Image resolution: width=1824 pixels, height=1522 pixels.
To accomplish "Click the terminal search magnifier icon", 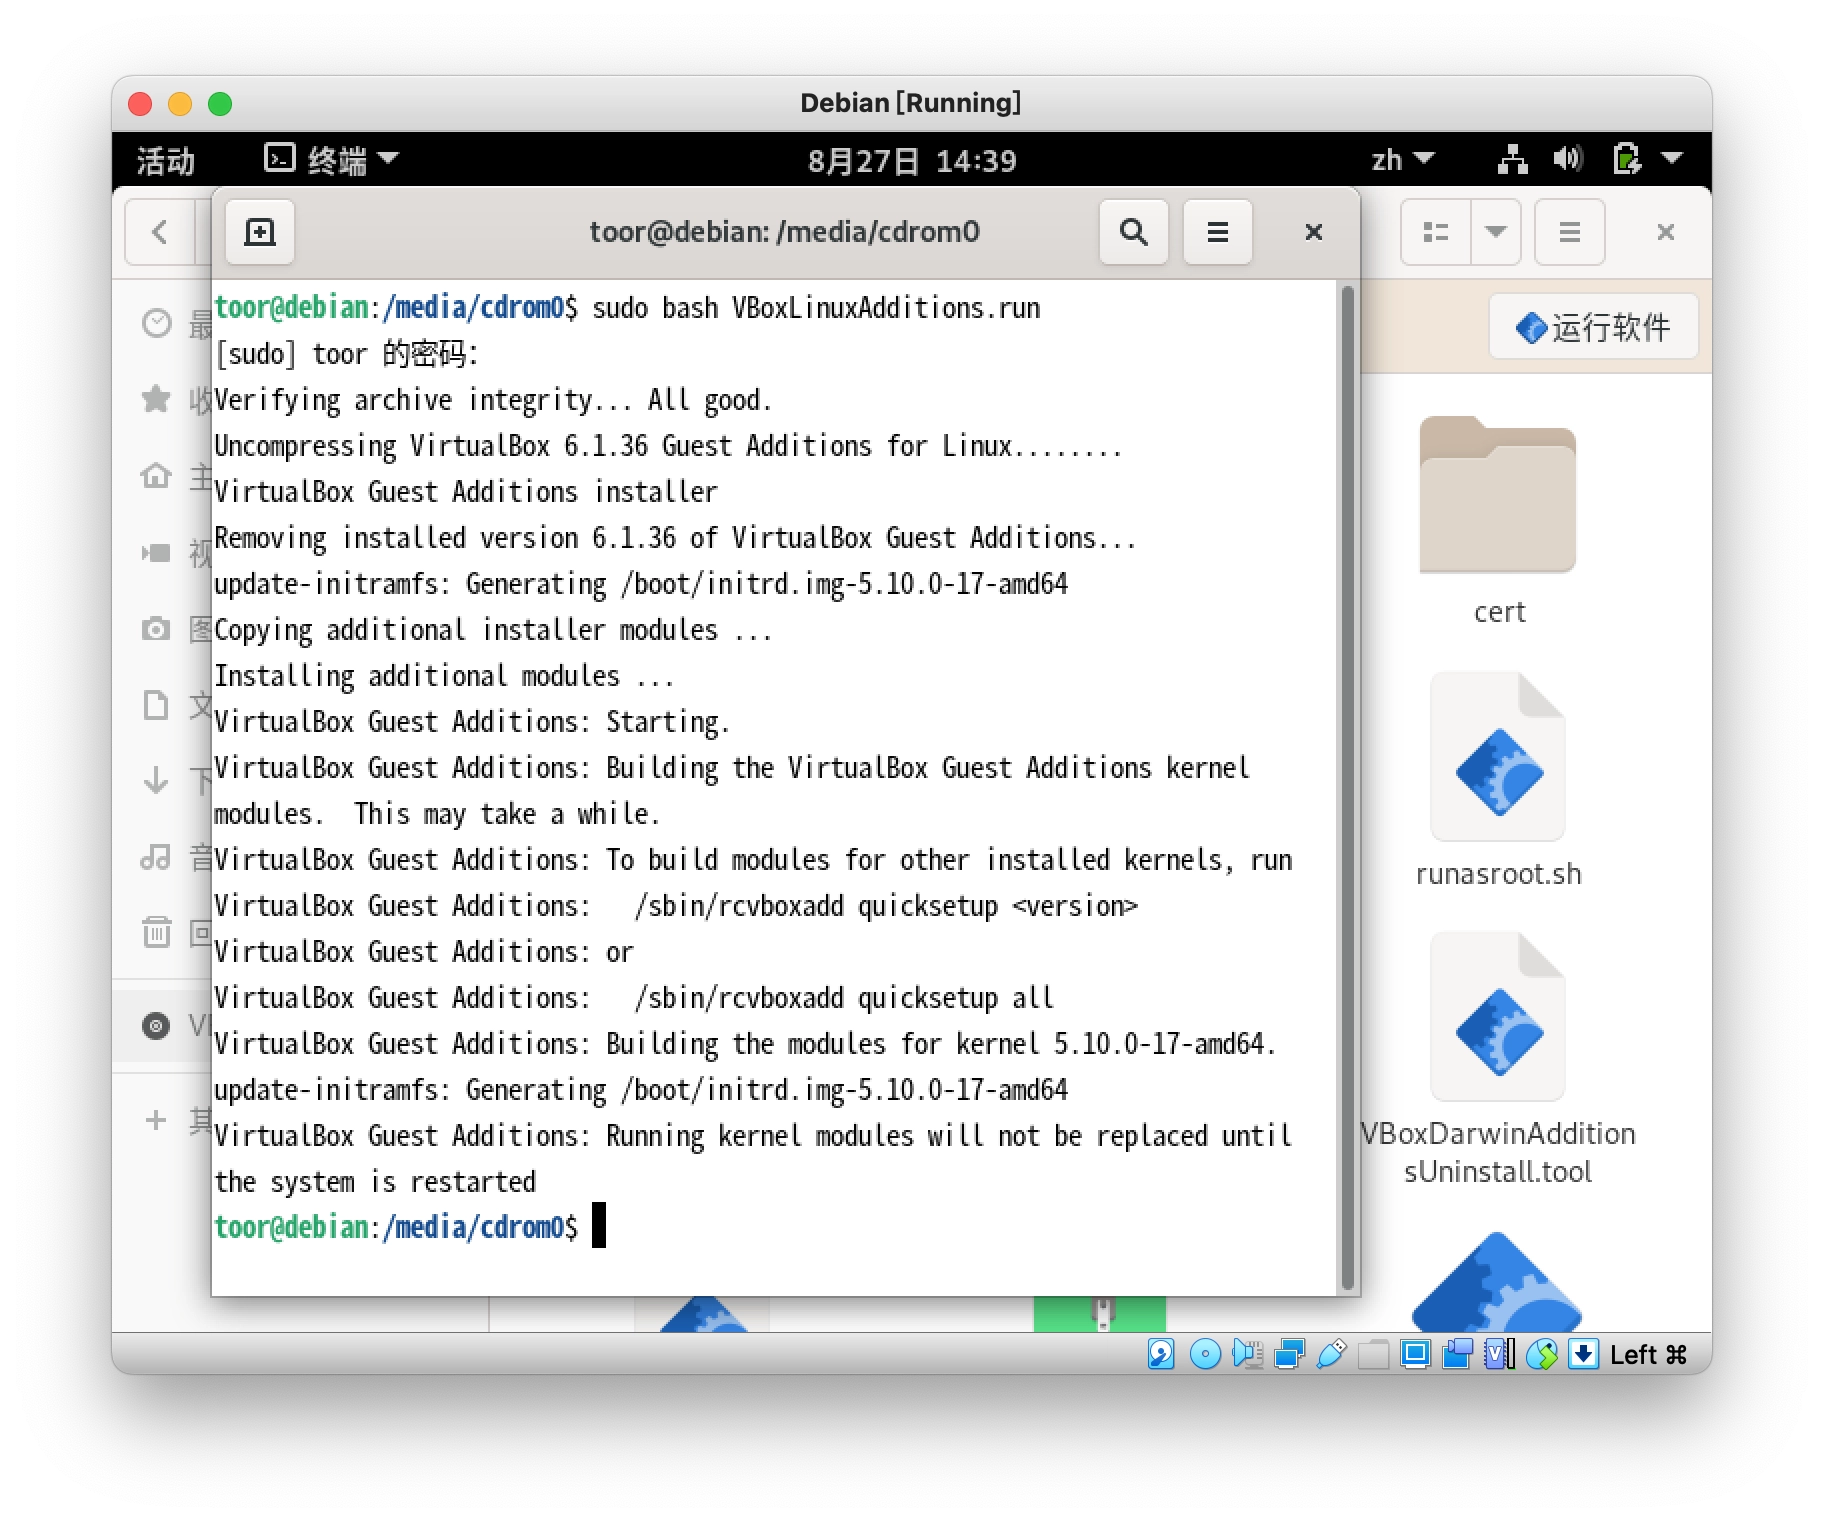I will pos(1133,232).
